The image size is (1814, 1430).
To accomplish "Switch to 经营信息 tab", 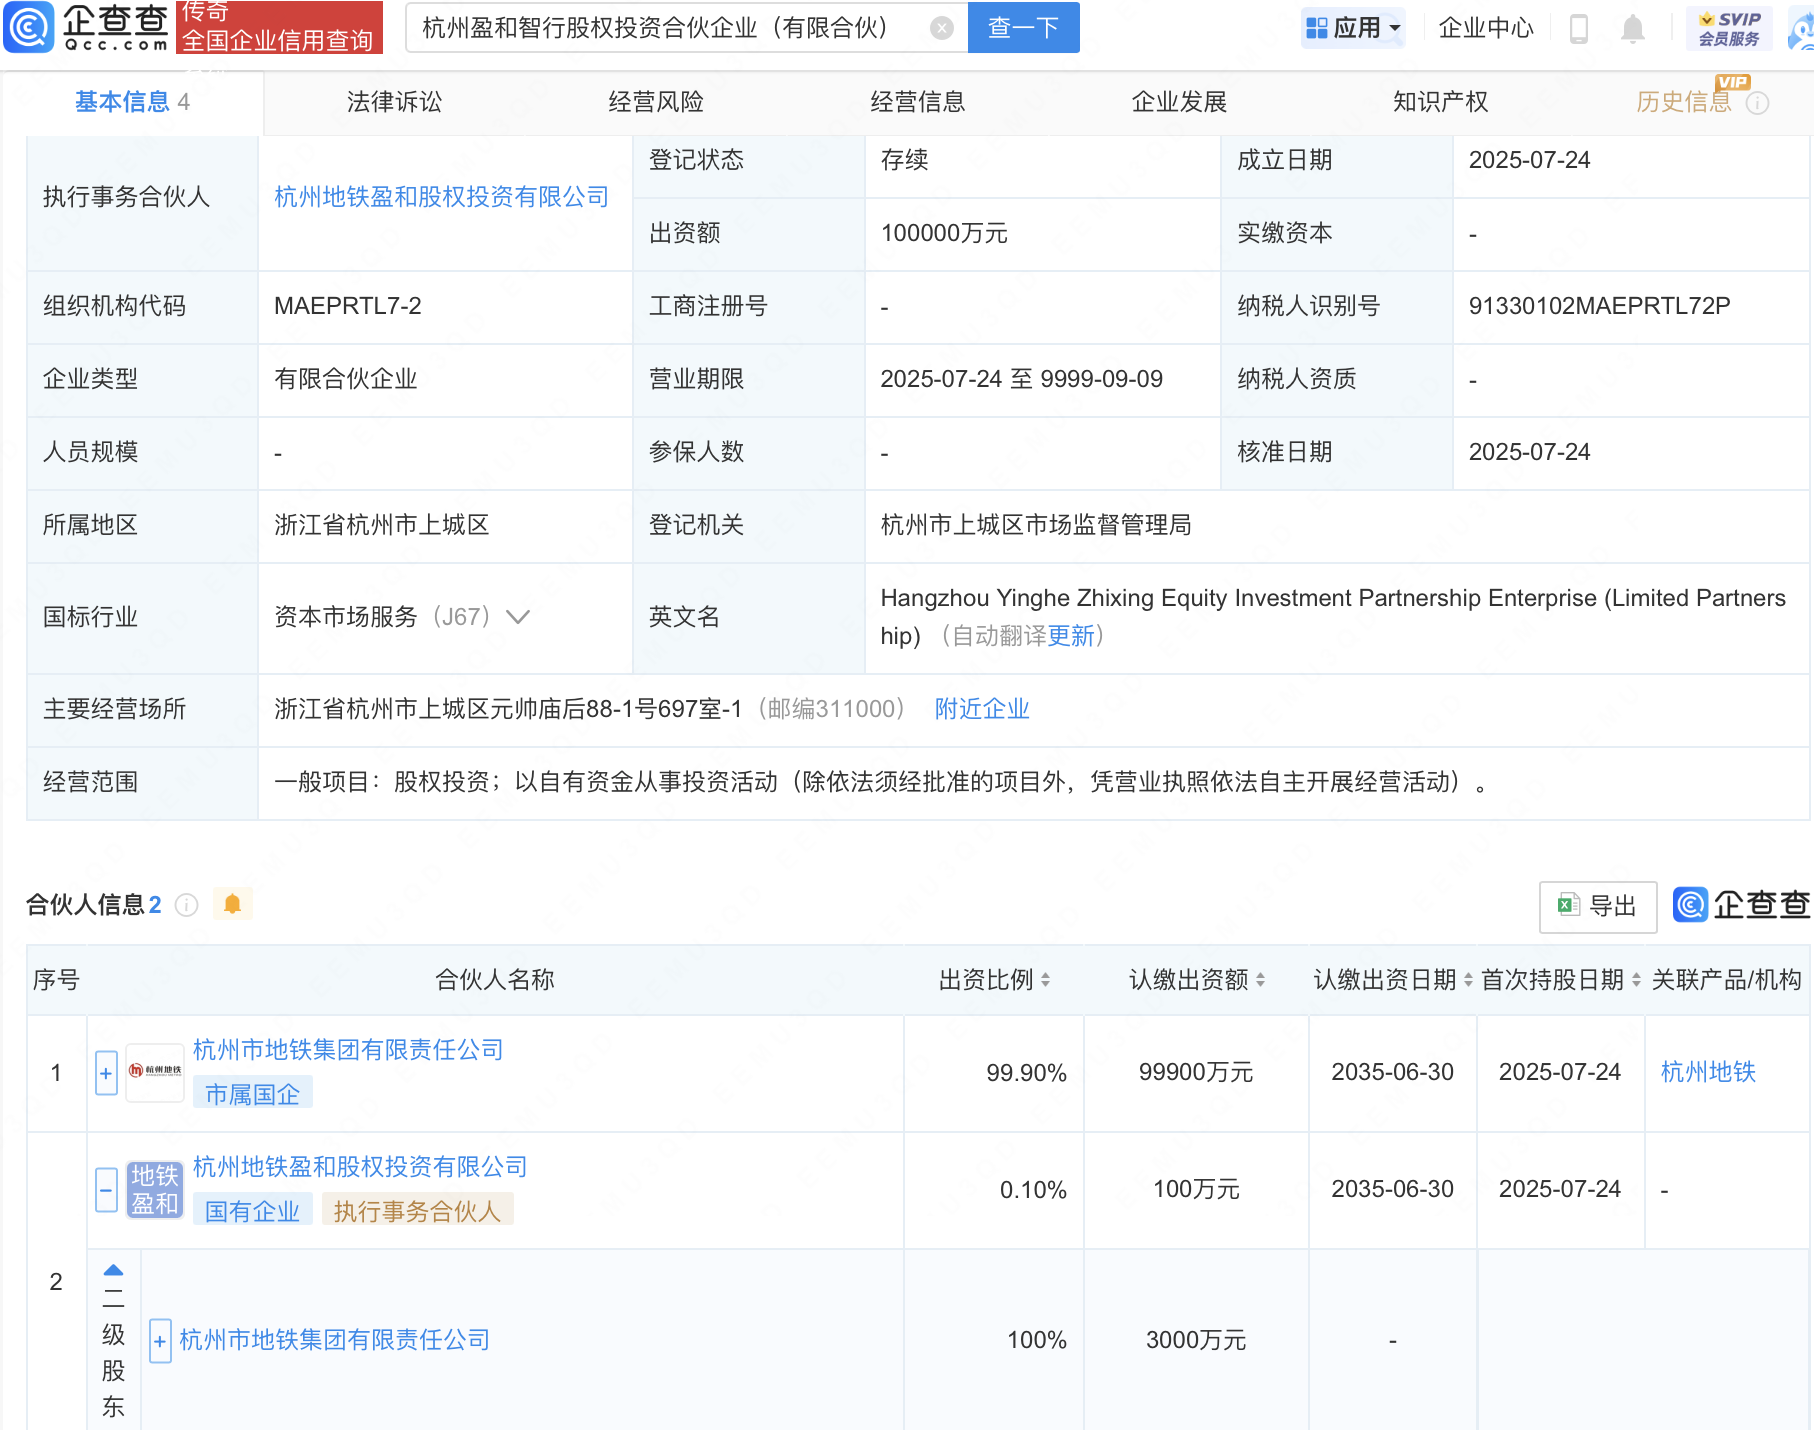I will coord(917,102).
